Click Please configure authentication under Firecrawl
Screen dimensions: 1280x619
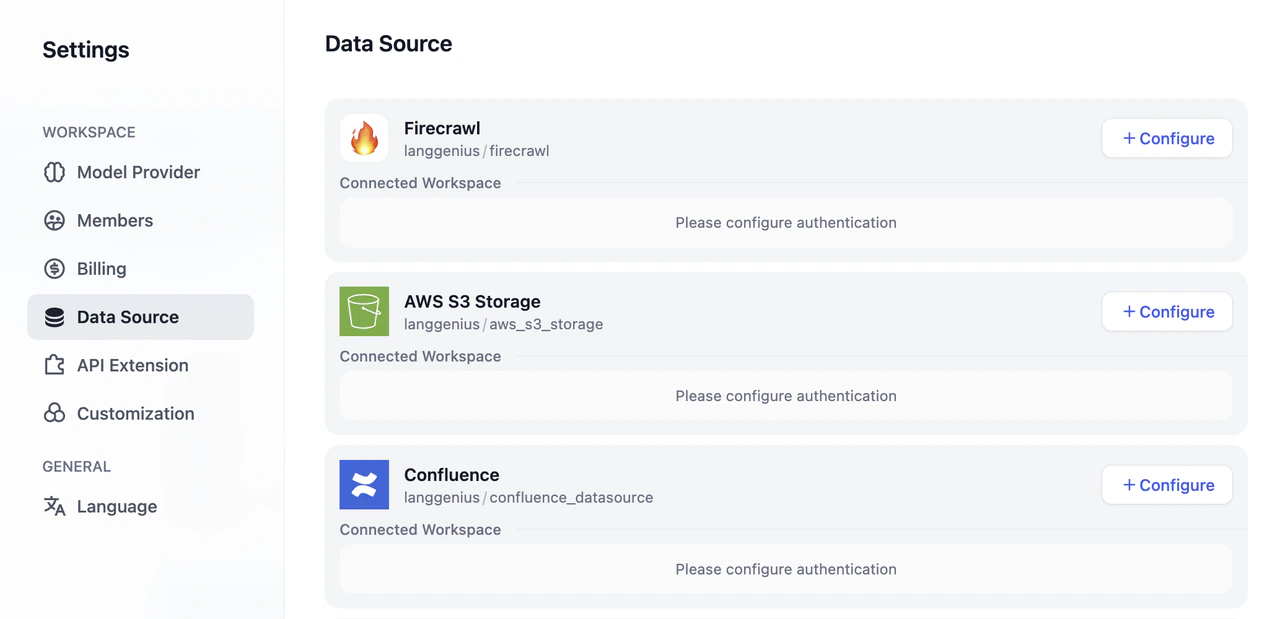pyautogui.click(x=786, y=222)
